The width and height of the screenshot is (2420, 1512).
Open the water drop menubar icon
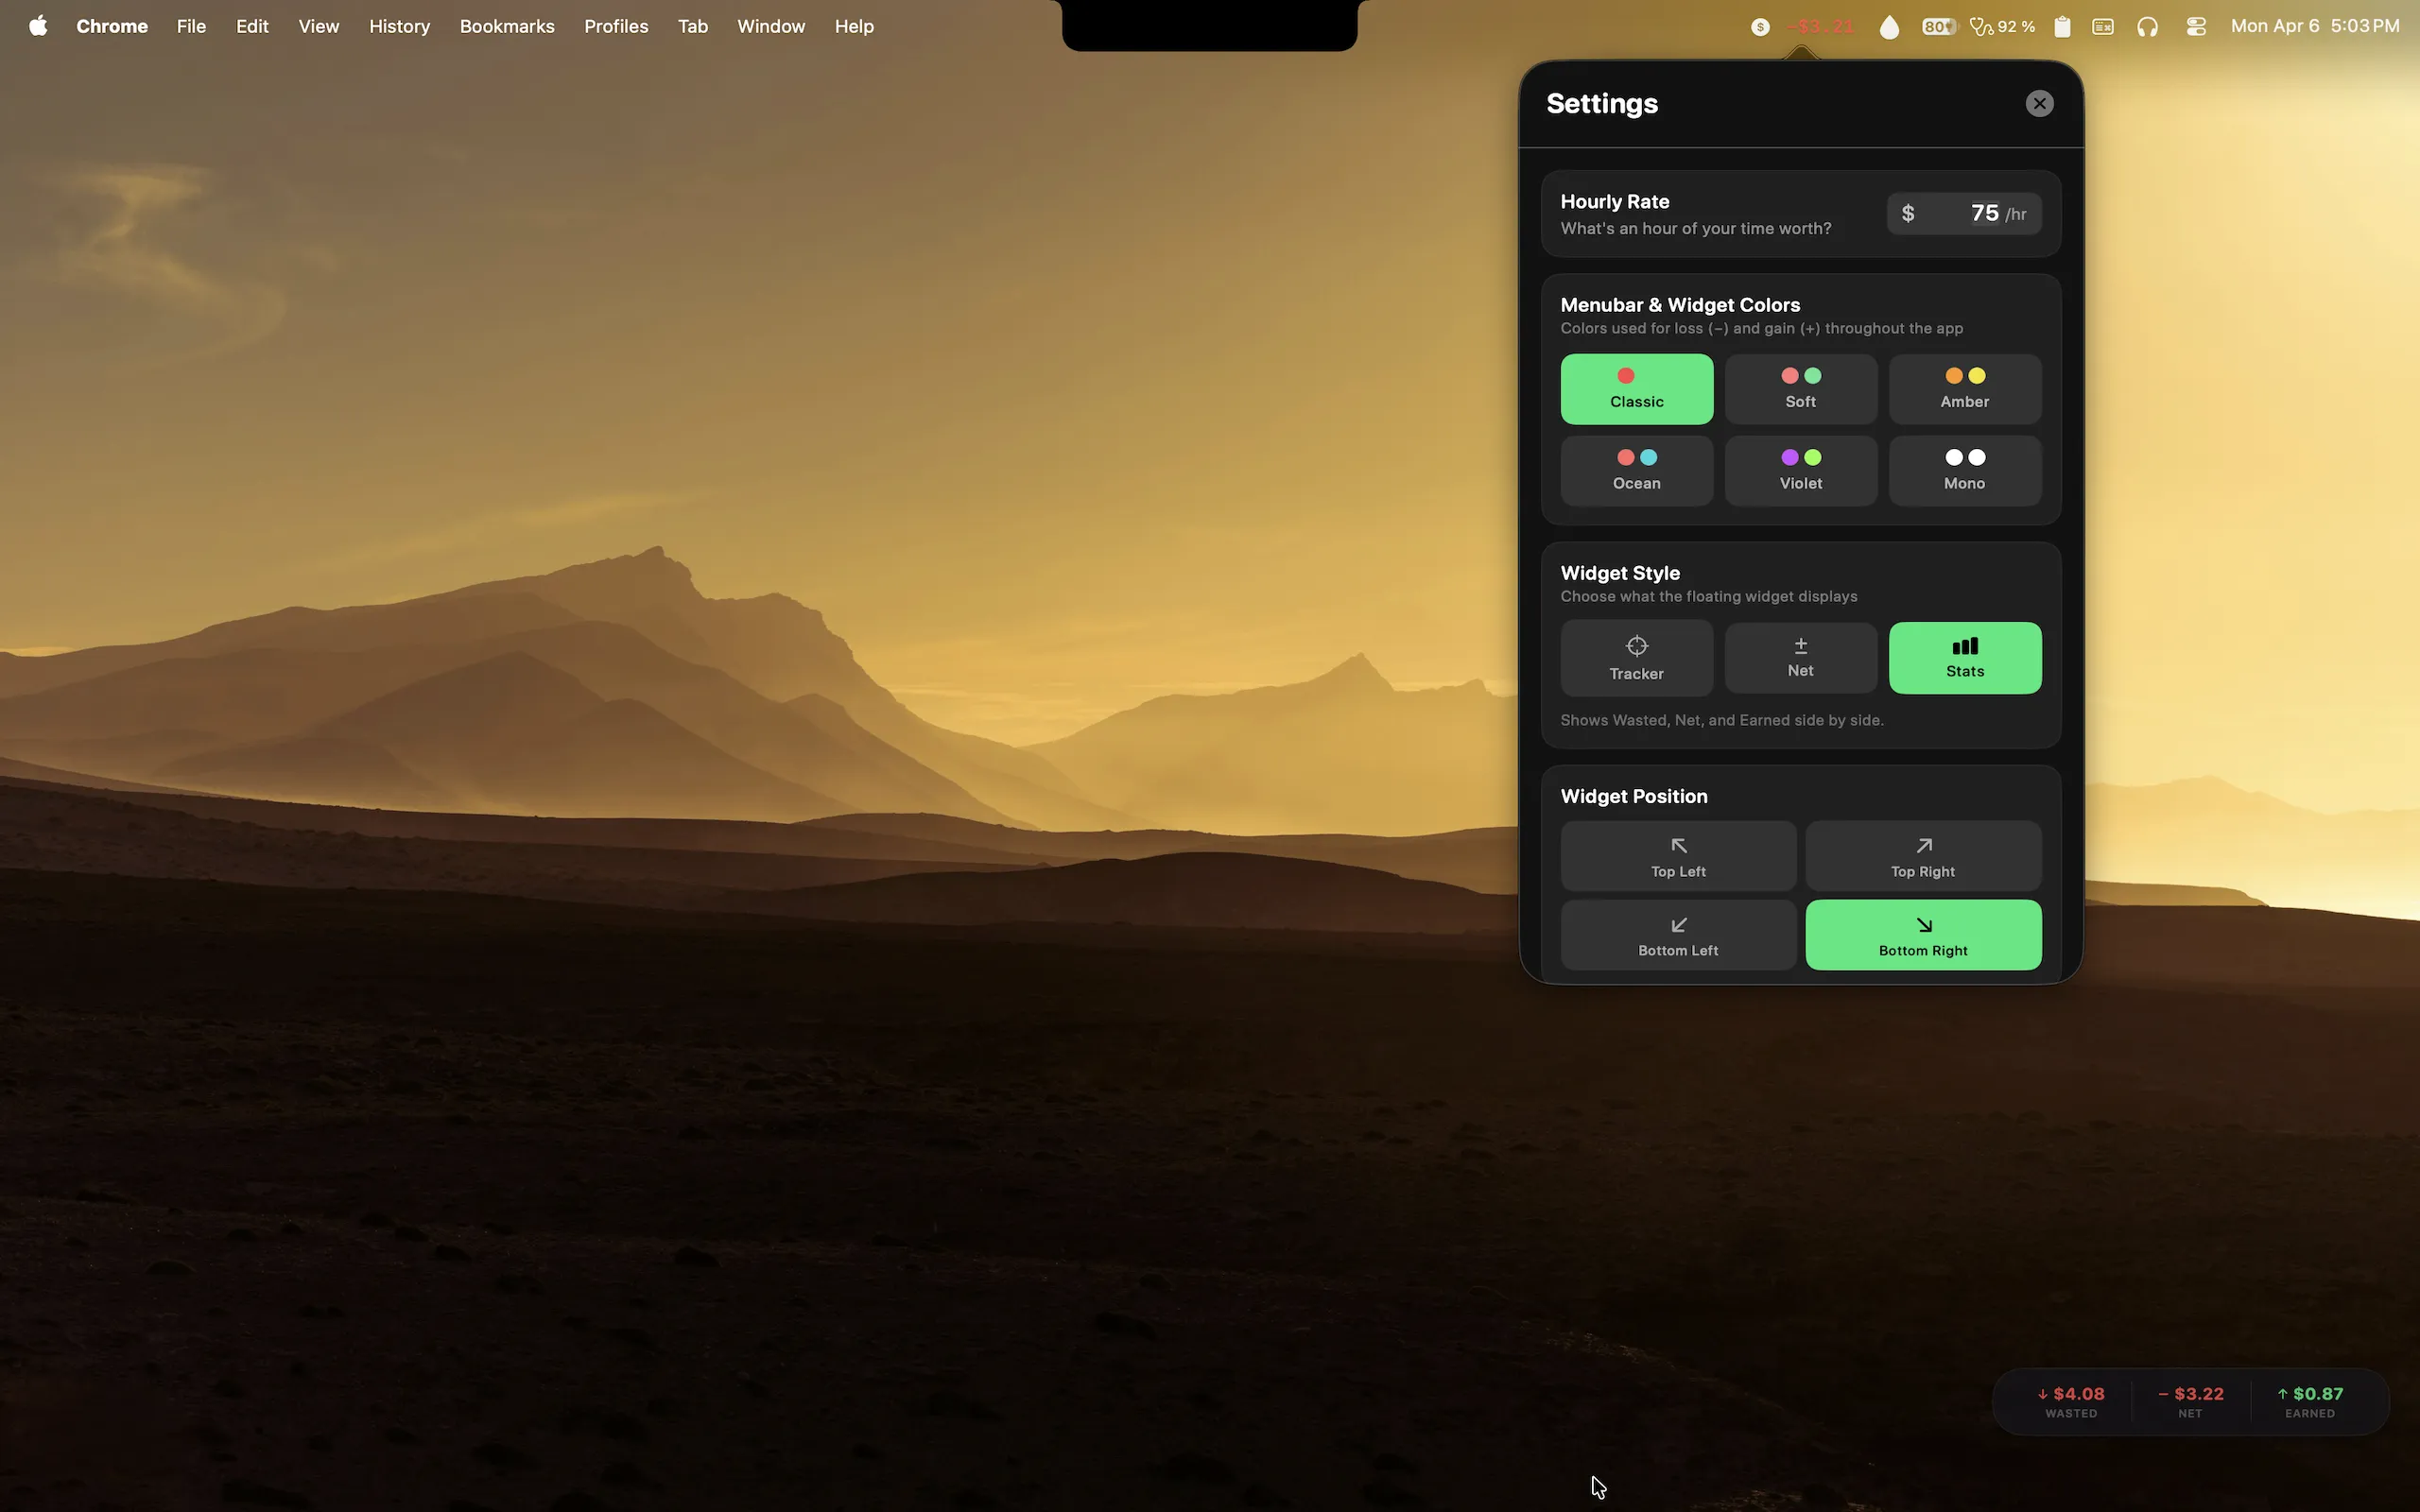pos(1888,27)
